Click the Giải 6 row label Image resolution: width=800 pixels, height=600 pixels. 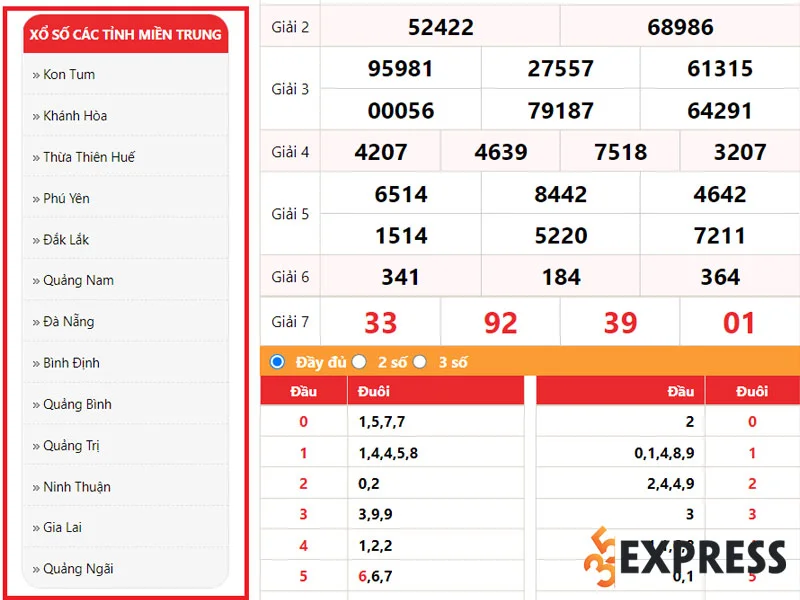point(290,277)
